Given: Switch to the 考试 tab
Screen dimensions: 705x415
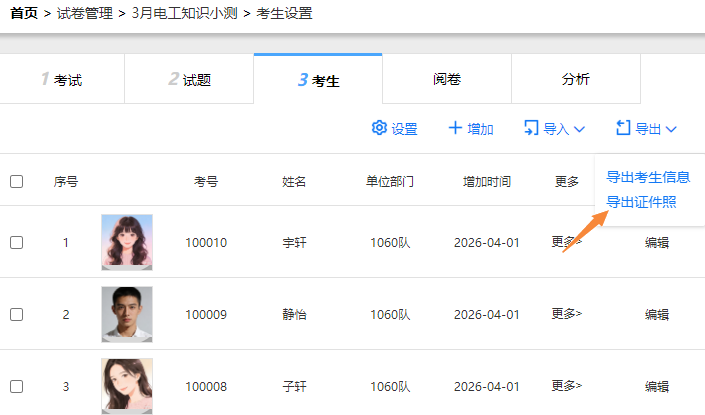Looking at the screenshot, I should pyautogui.click(x=62, y=79).
